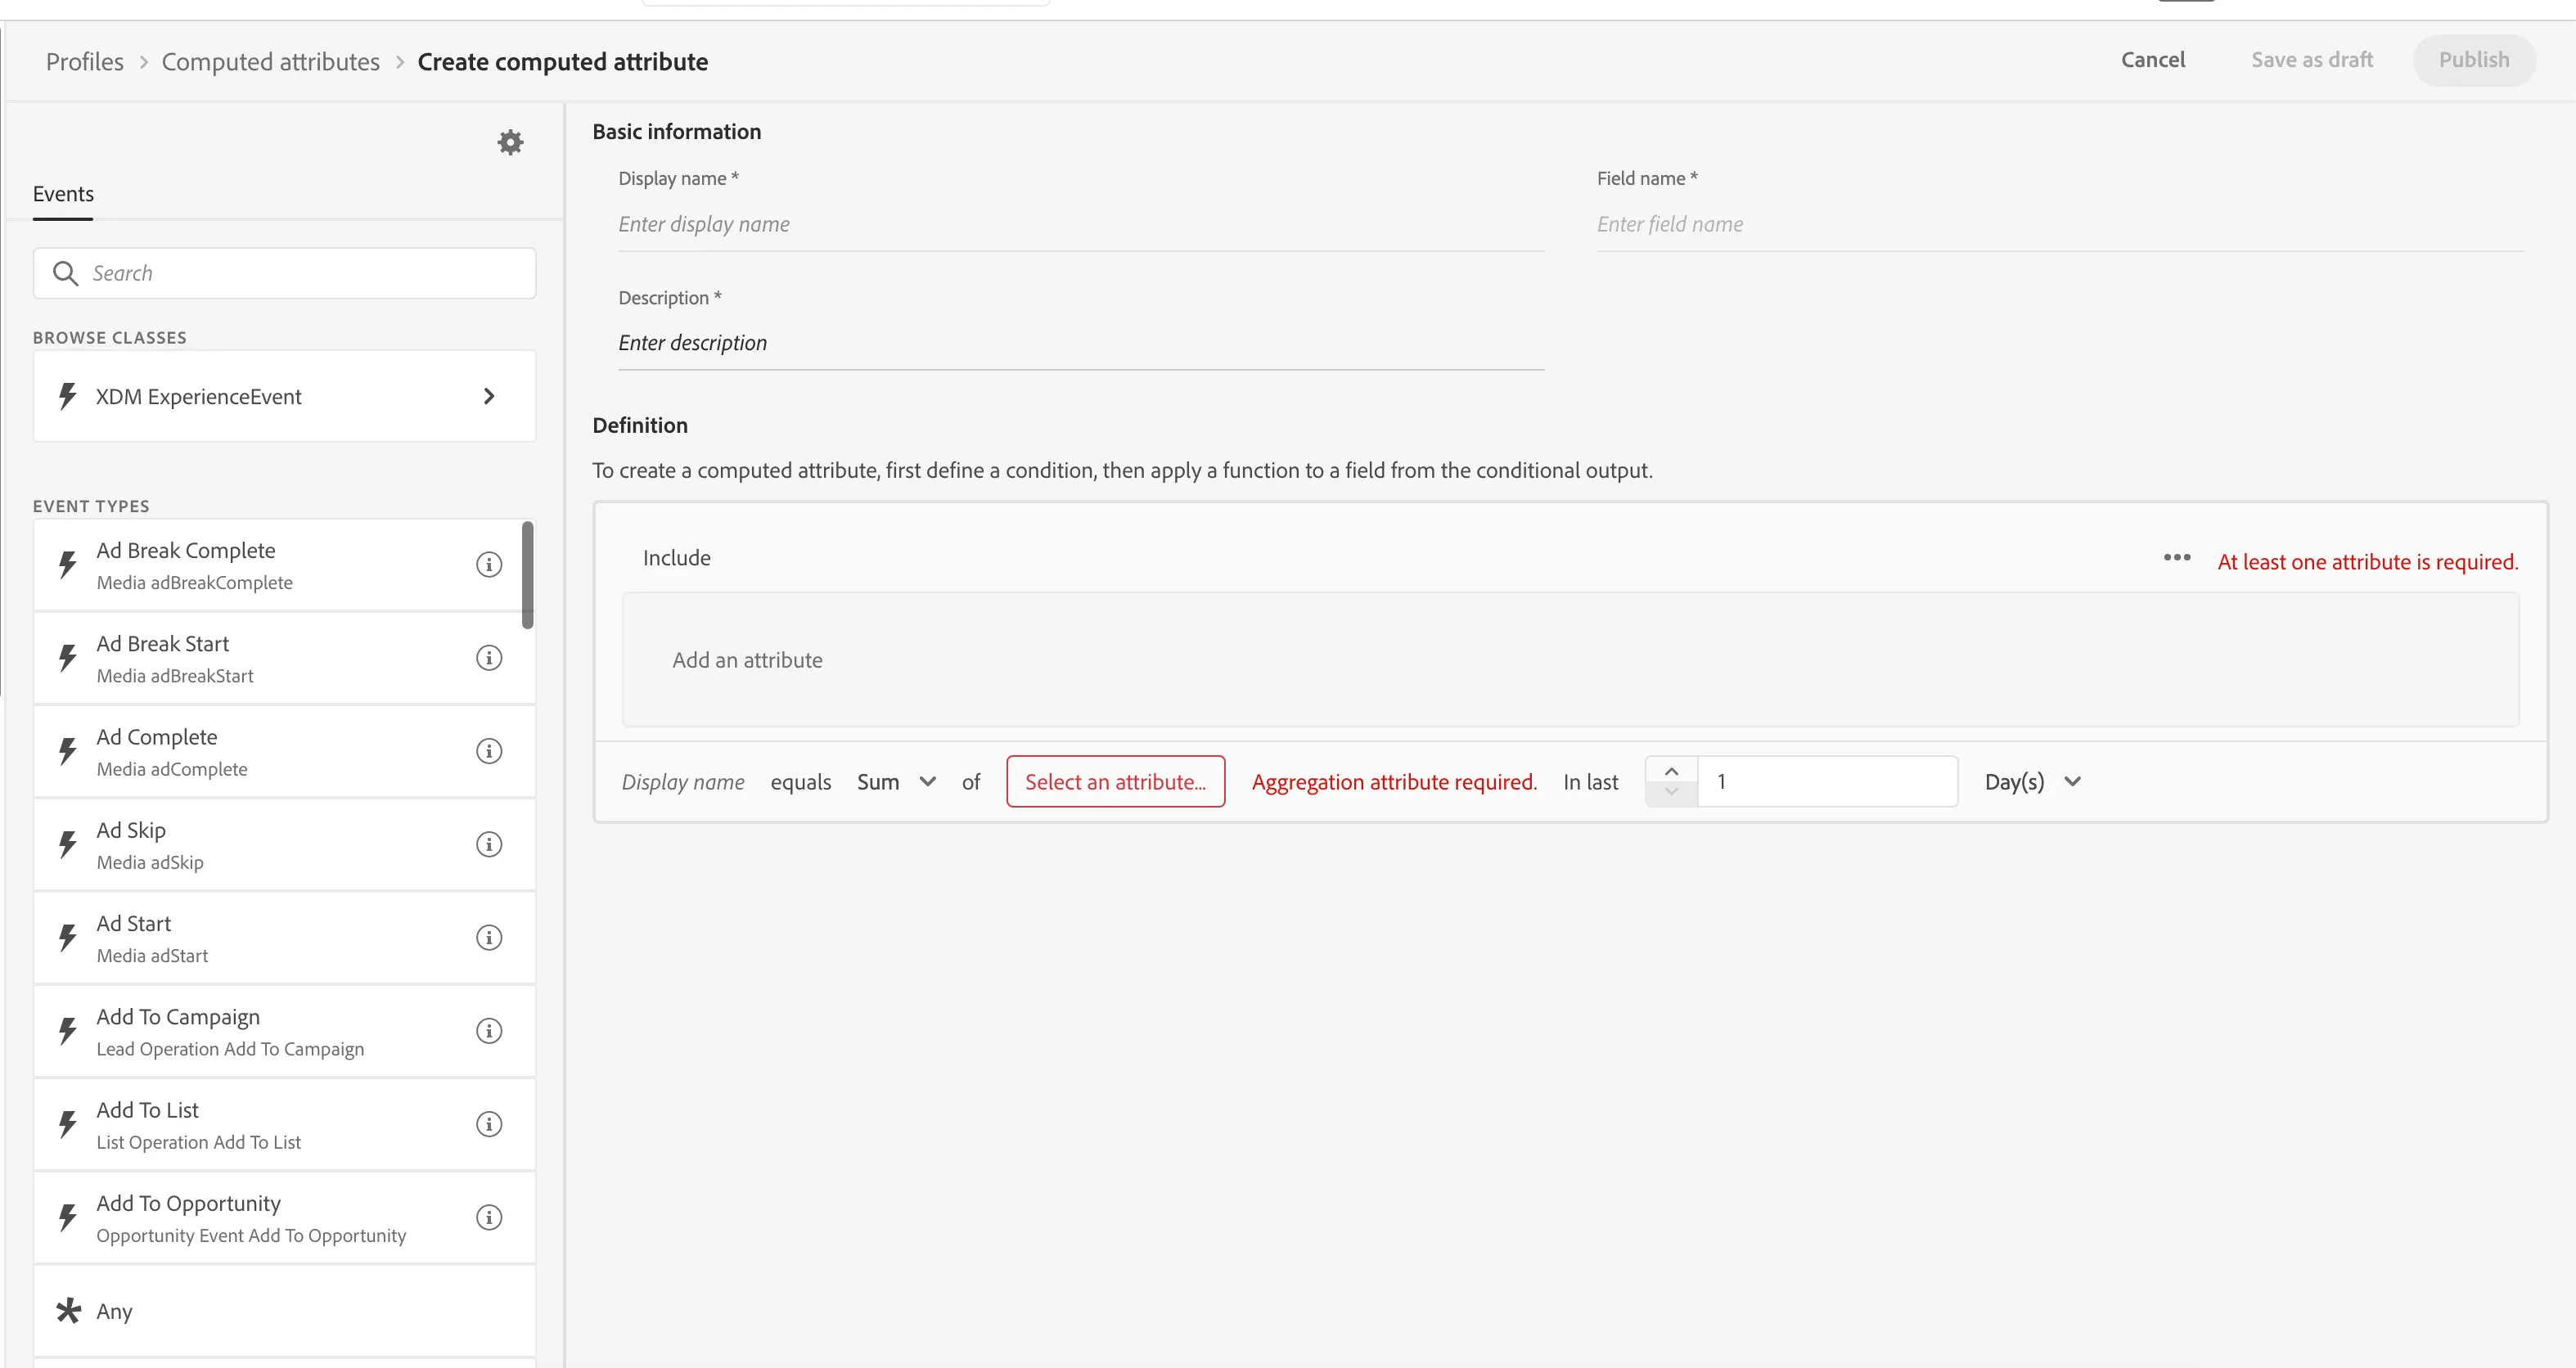The width and height of the screenshot is (2576, 1368).
Task: Expand the XDM ExperienceEvent class
Action: pyautogui.click(x=489, y=396)
